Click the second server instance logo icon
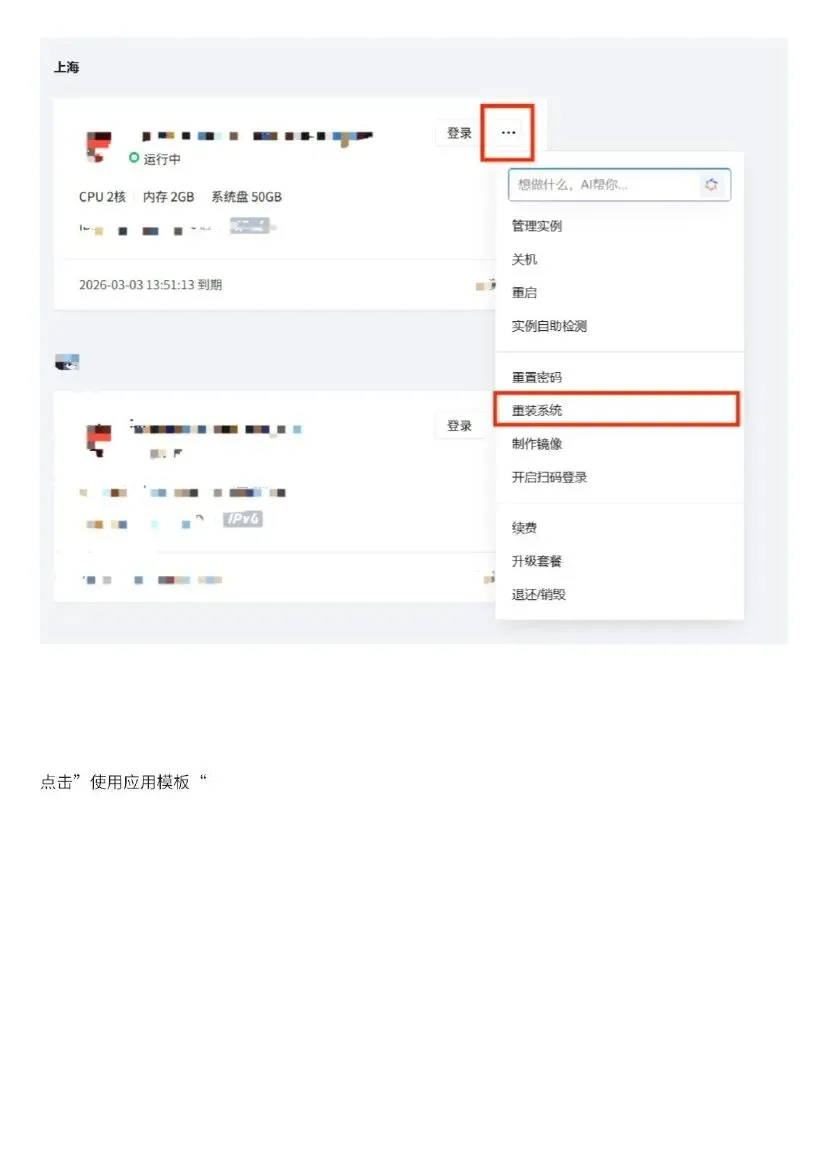Image resolution: width=825 pixels, height=1167 pixels. click(x=99, y=439)
